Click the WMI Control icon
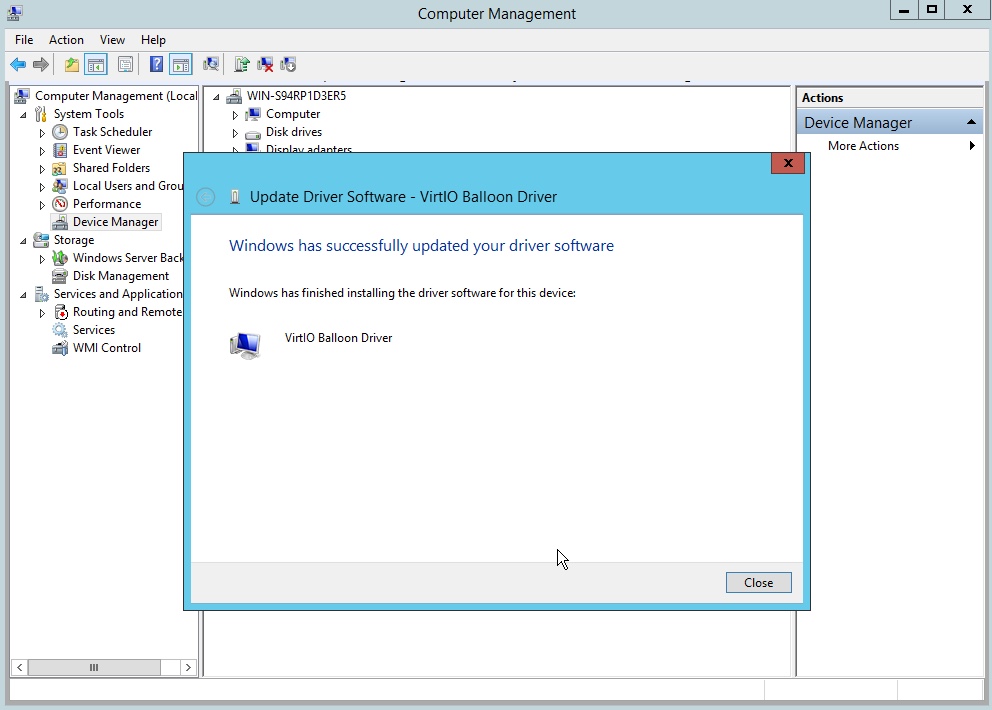 [x=59, y=348]
